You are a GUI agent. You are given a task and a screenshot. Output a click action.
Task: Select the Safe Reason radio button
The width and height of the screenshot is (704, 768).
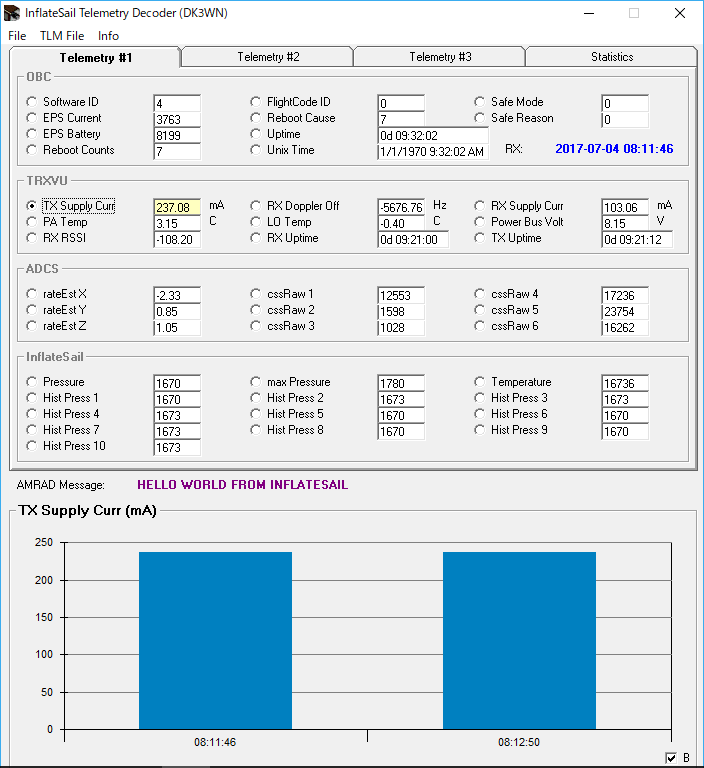click(480, 118)
